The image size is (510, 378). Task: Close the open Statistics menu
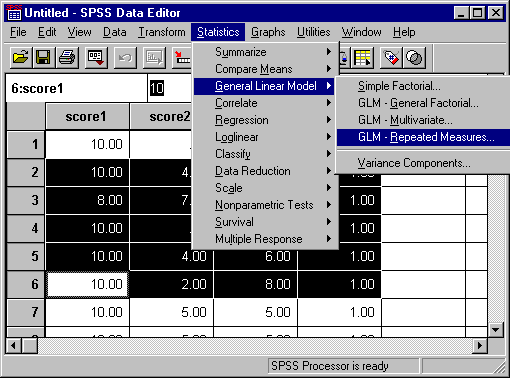pos(218,32)
